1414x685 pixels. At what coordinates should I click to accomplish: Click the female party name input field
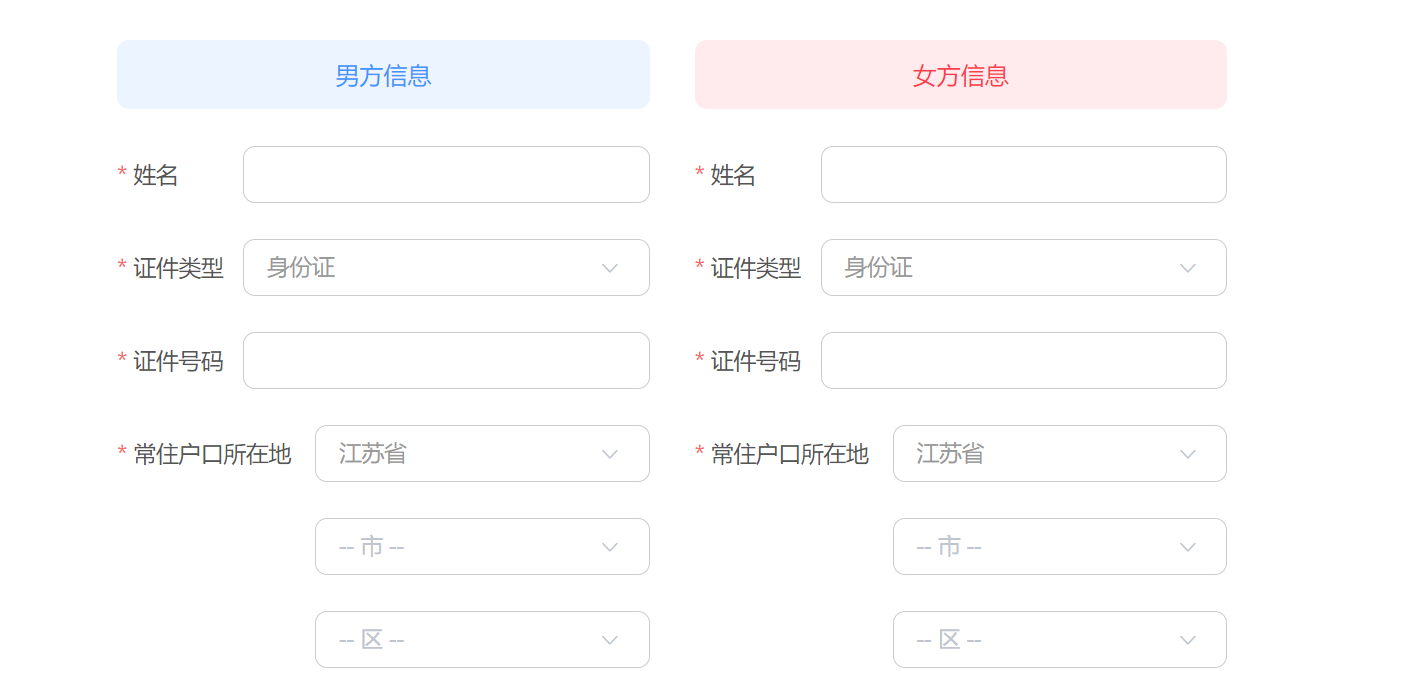coord(1023,175)
